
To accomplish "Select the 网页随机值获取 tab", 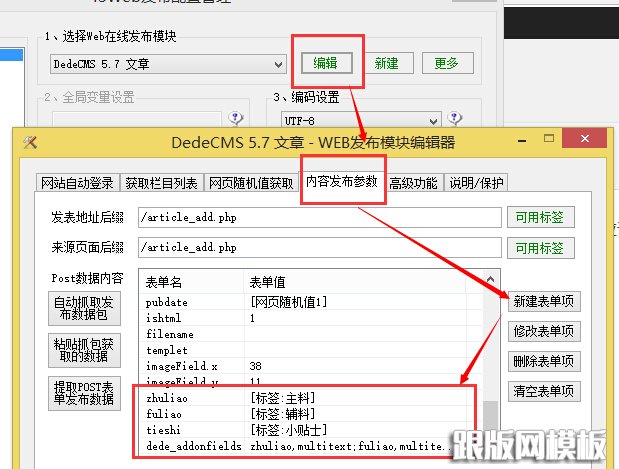I will (252, 183).
